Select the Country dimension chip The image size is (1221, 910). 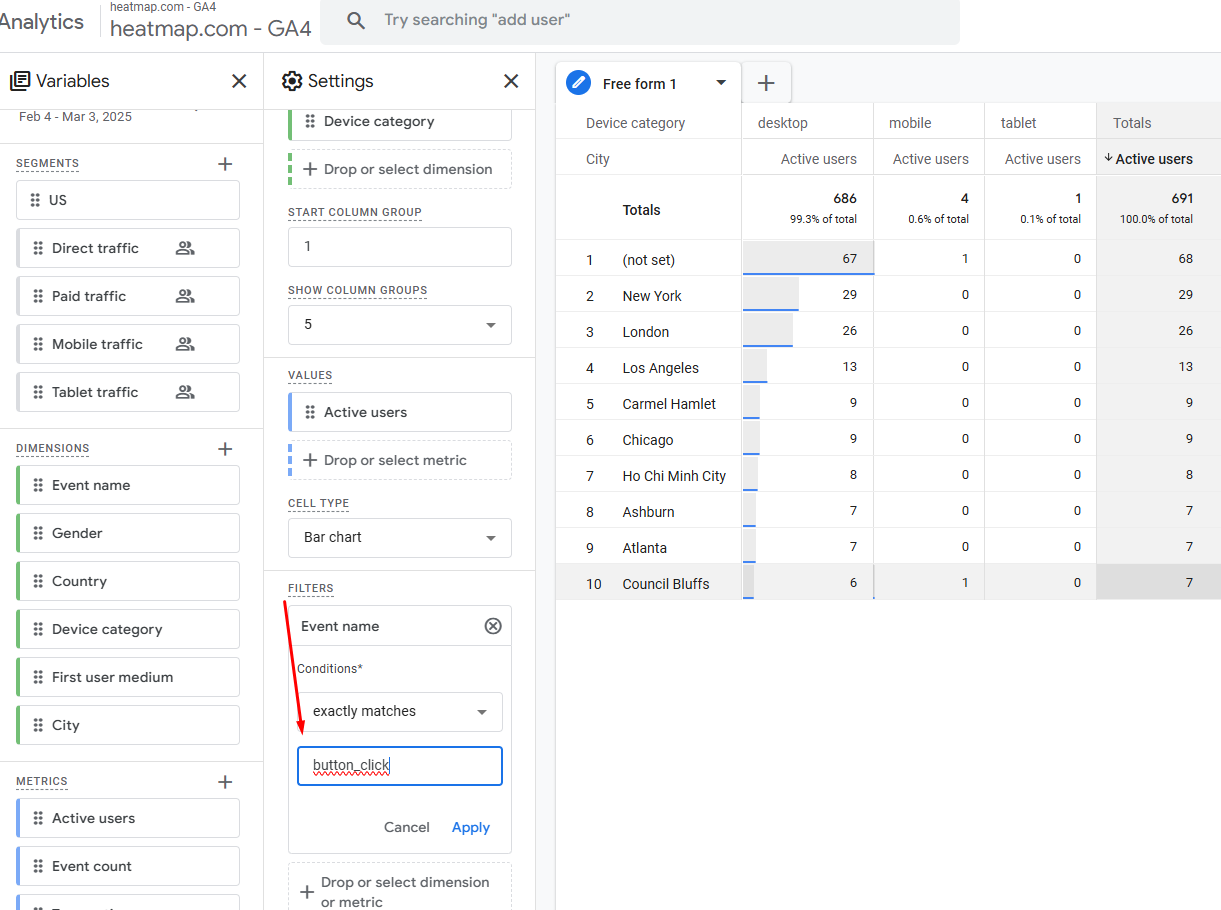128,581
